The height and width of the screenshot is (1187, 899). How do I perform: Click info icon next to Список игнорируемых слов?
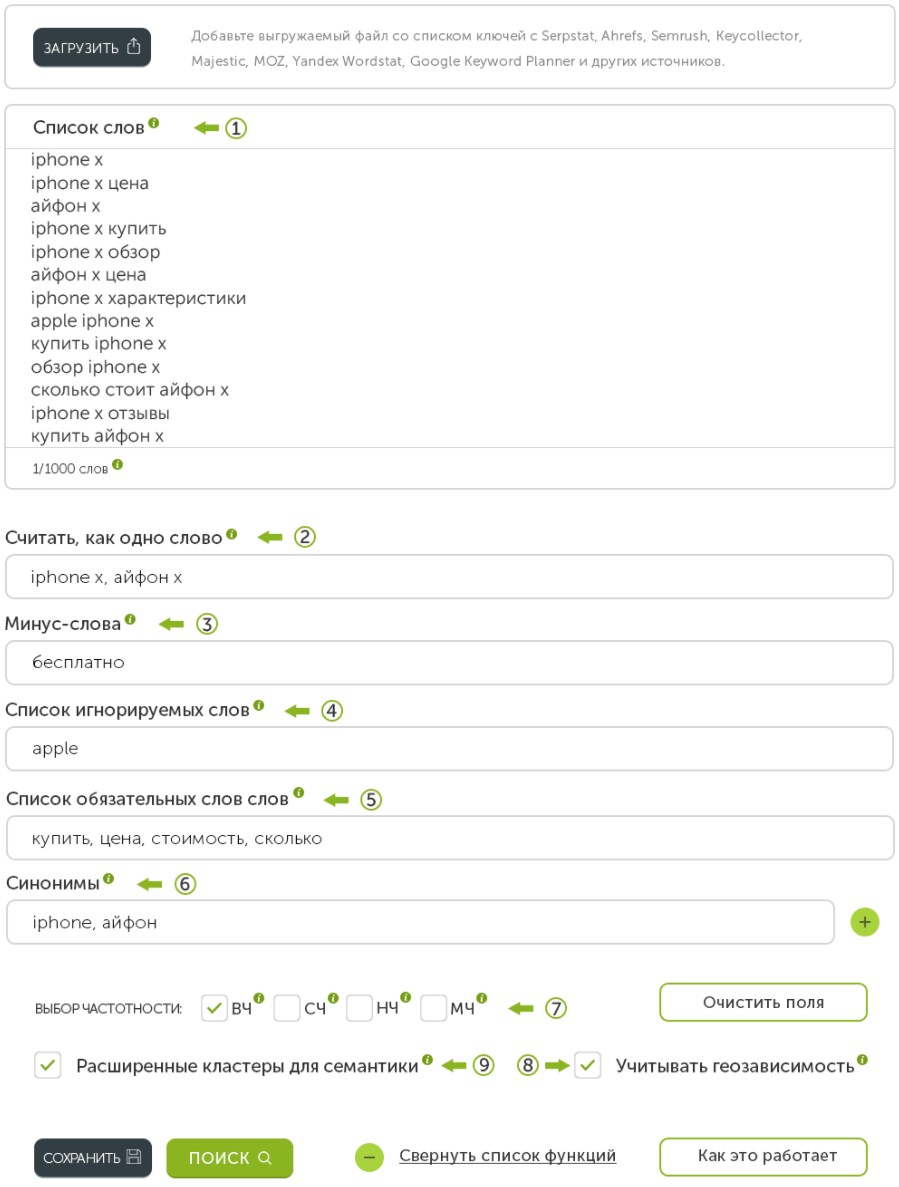[259, 706]
